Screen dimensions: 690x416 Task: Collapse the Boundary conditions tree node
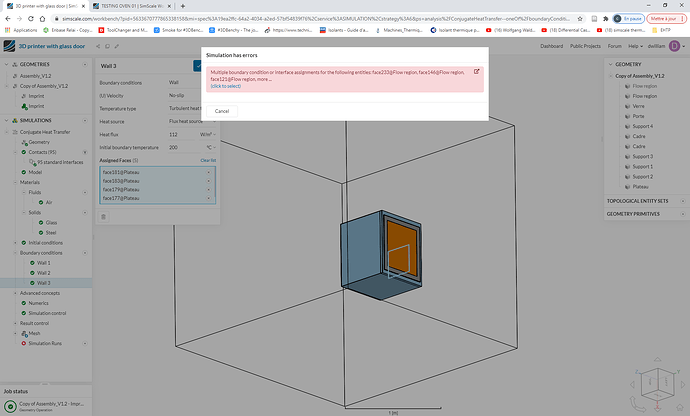click(15, 253)
